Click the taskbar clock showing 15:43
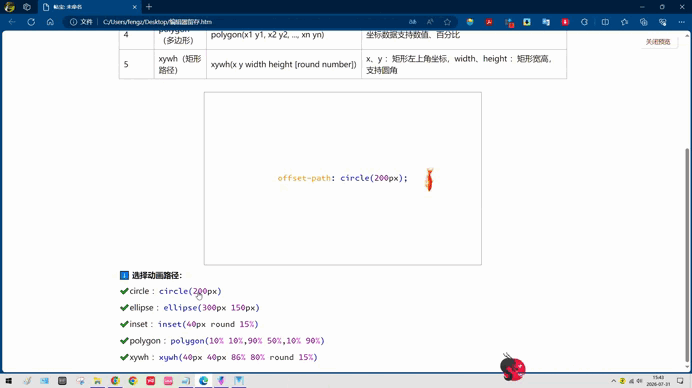The image size is (692, 388). point(658,380)
